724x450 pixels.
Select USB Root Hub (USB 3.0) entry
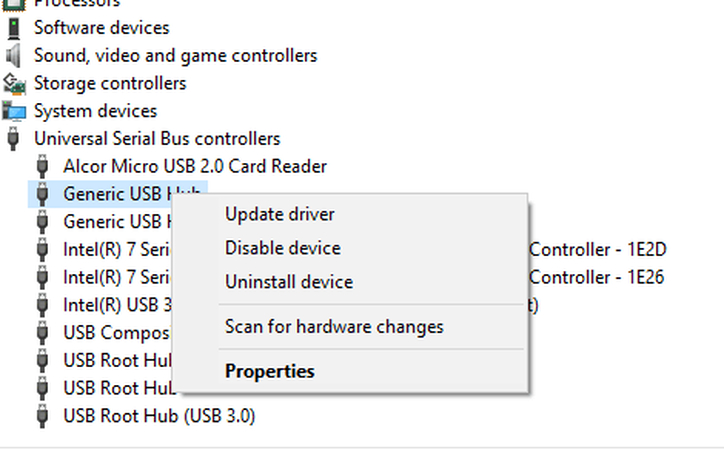click(x=159, y=415)
